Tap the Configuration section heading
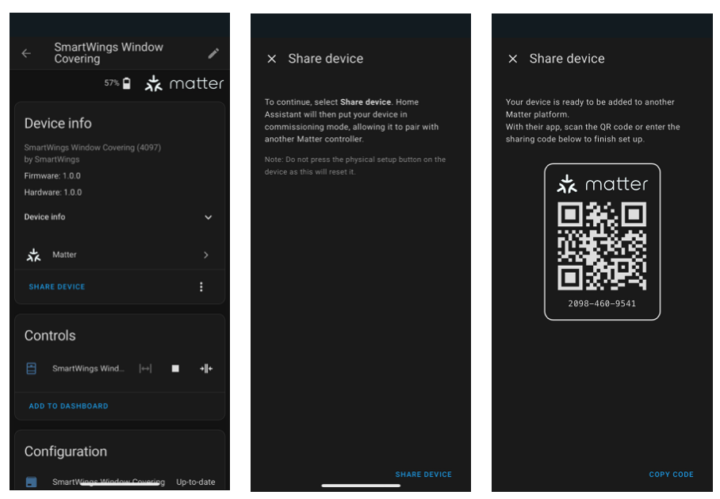The width and height of the screenshot is (720, 499). tap(66, 452)
